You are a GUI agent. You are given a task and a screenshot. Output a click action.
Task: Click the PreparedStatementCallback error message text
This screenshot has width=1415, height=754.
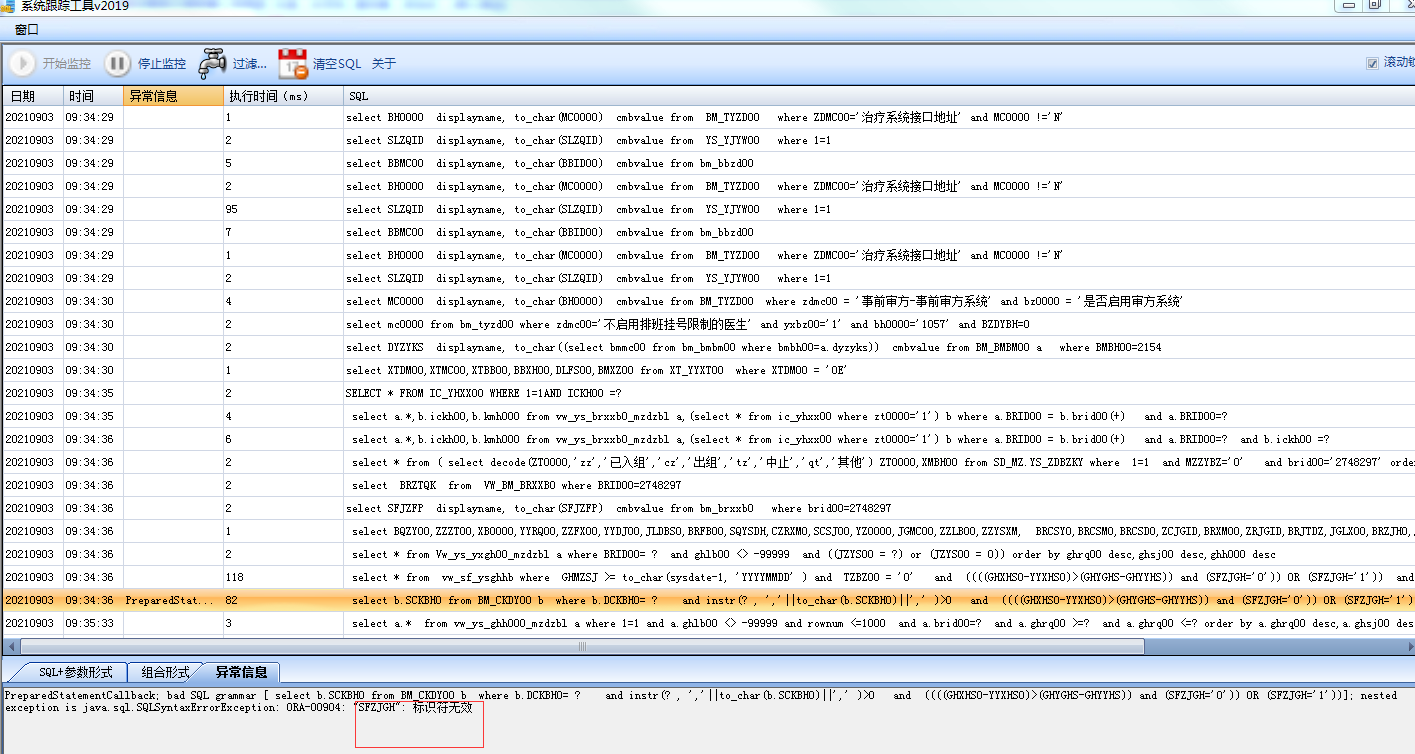pyautogui.click(x=700, y=701)
